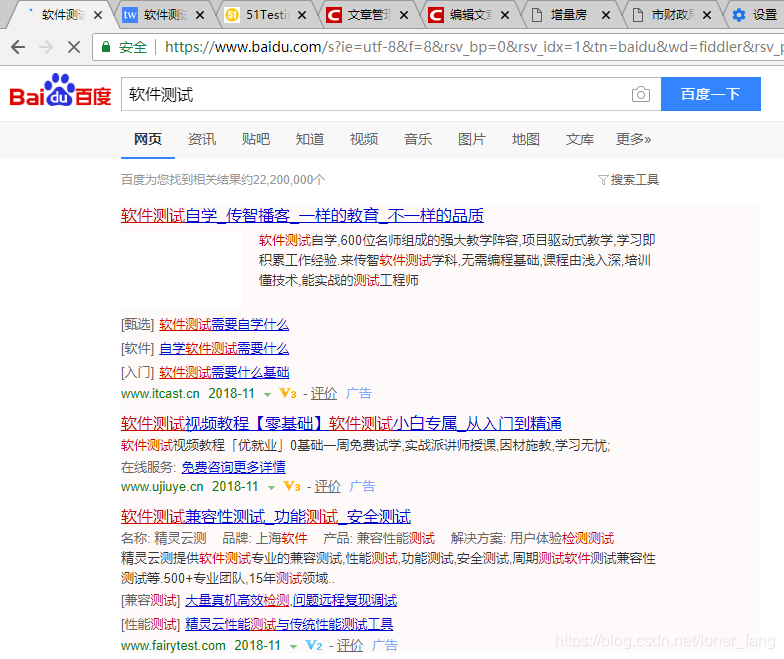Click 评价 on the www.itcast.cn result
This screenshot has height=659, width=784.
pos(324,394)
